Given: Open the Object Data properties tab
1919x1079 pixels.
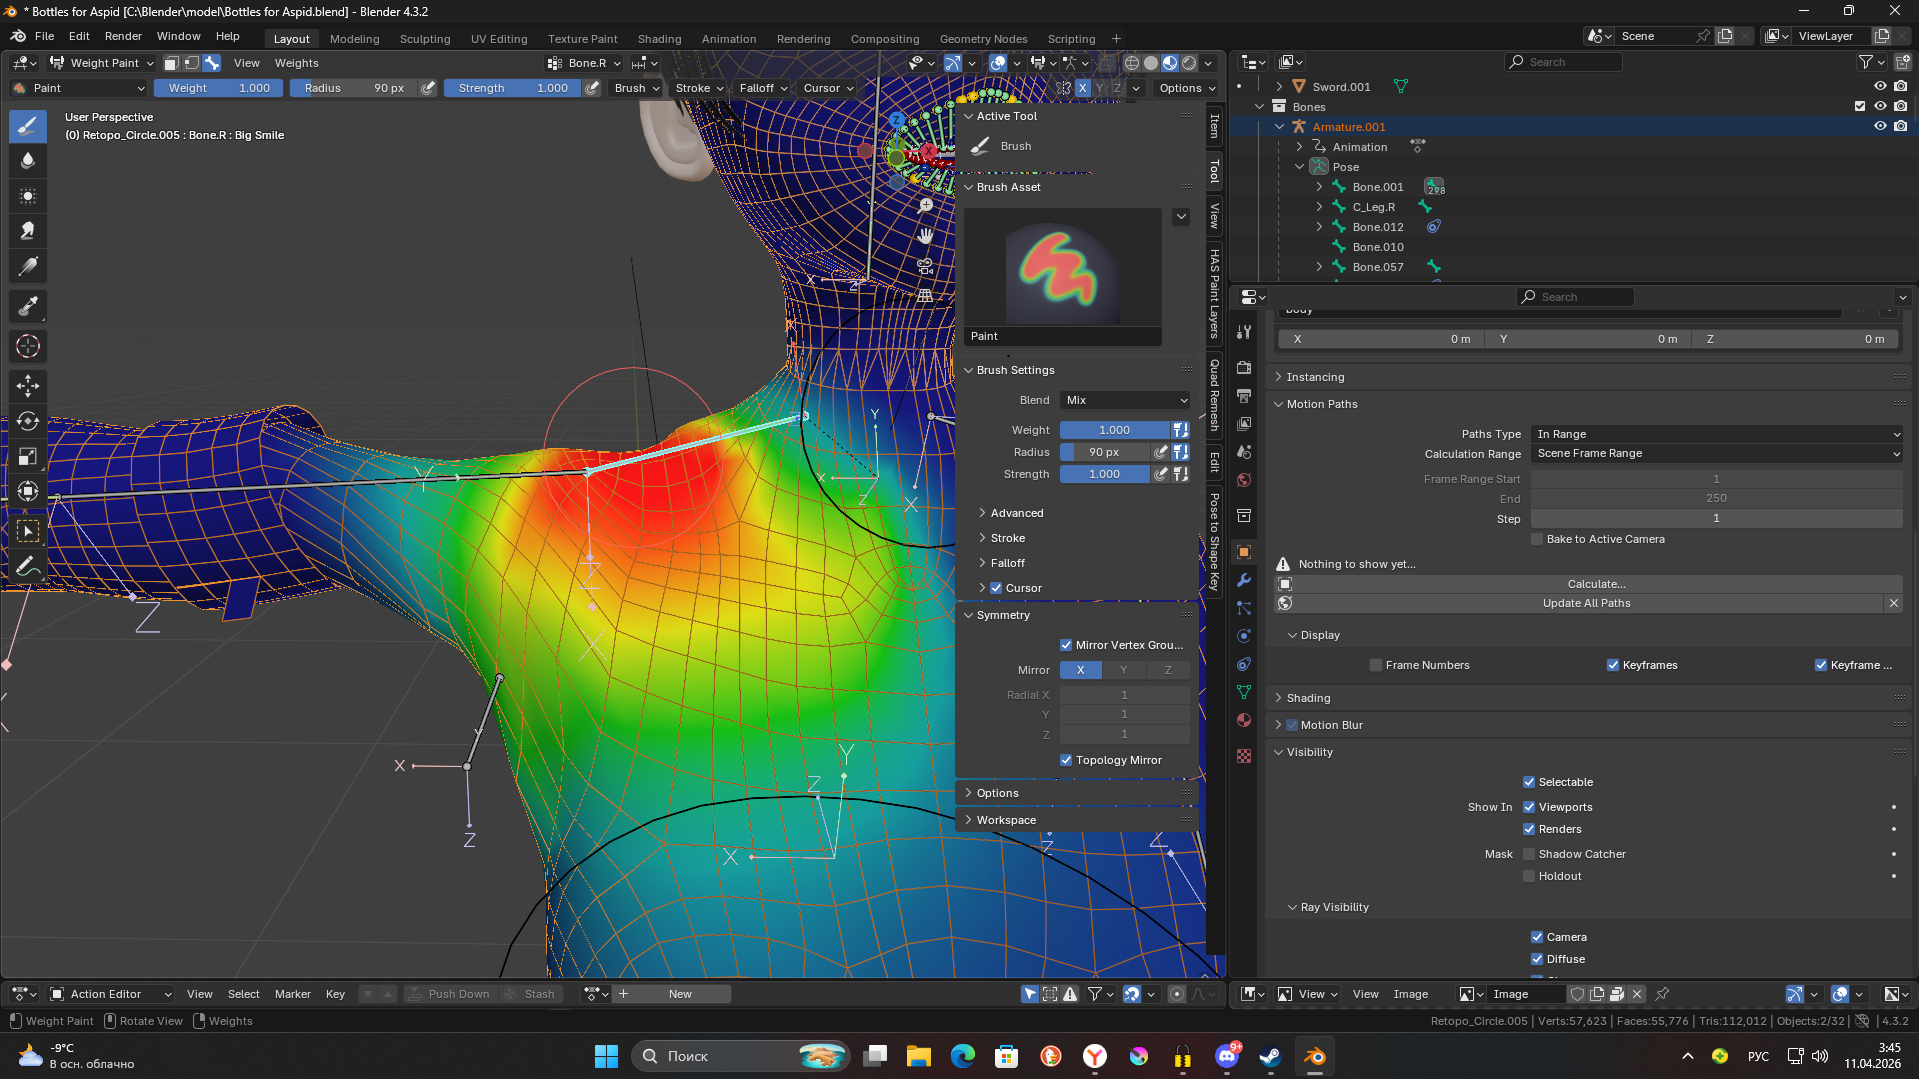Looking at the screenshot, I should click(x=1244, y=692).
